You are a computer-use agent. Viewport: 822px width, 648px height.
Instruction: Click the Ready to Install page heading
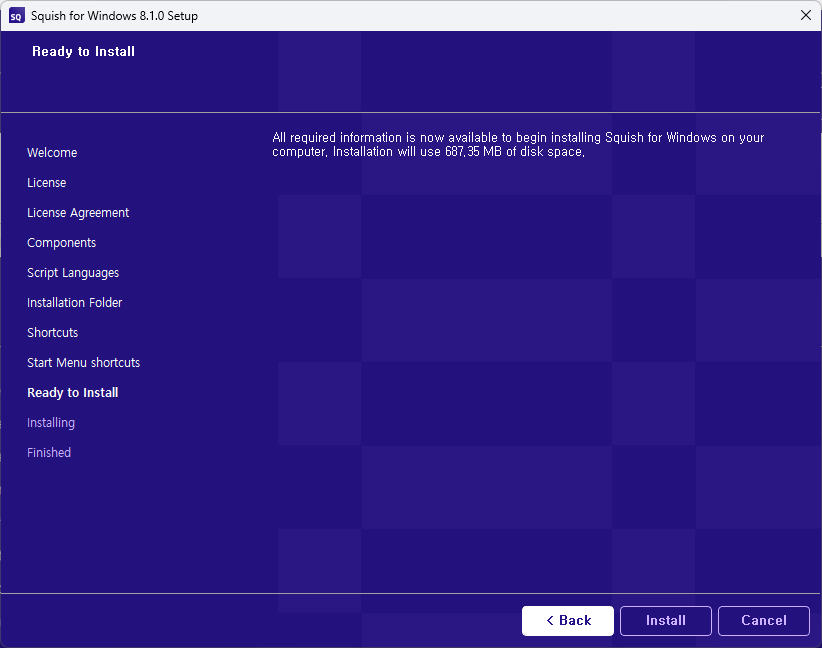83,51
